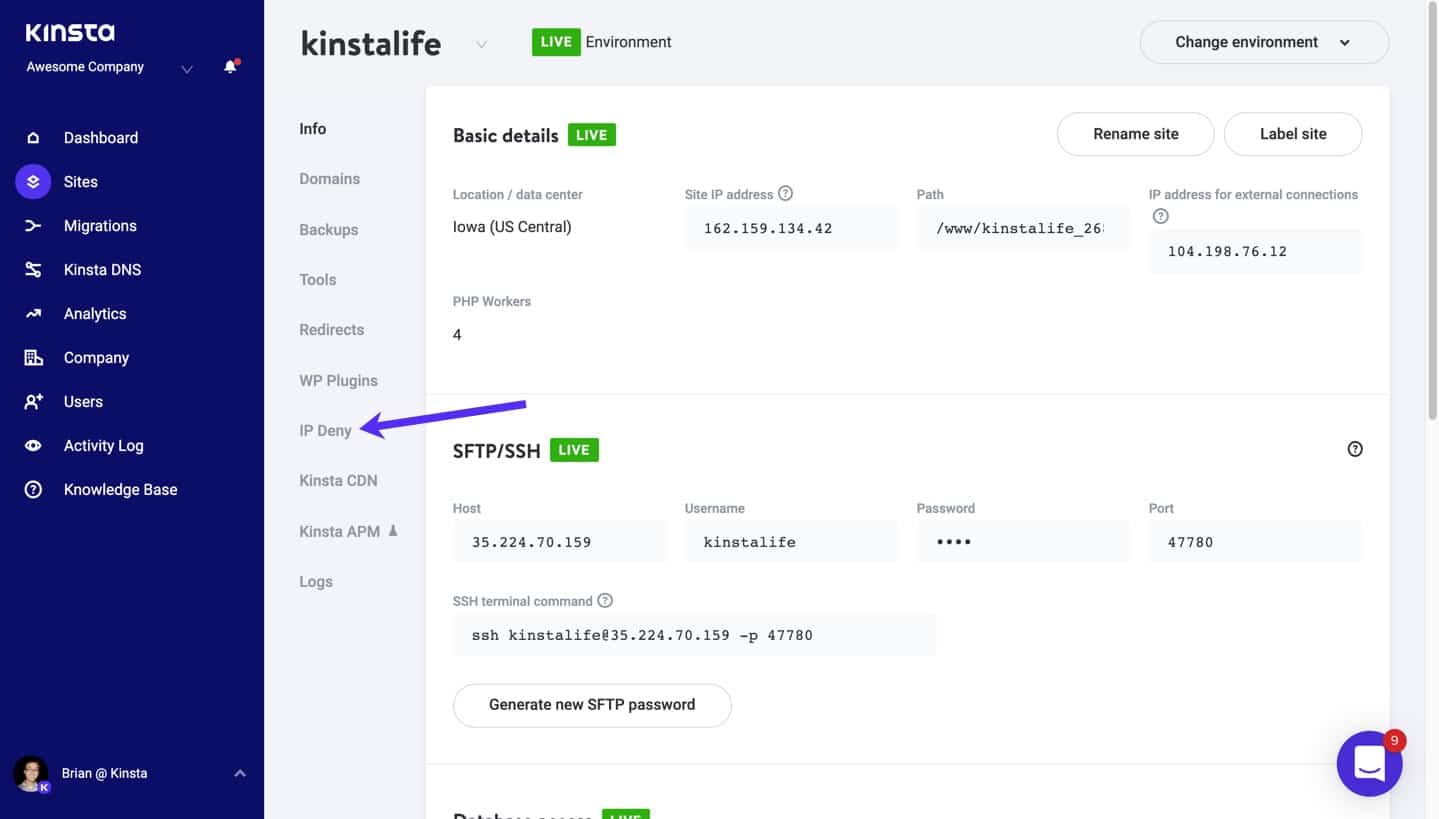Click the Rename site button
This screenshot has height=819, width=1439.
(1134, 133)
